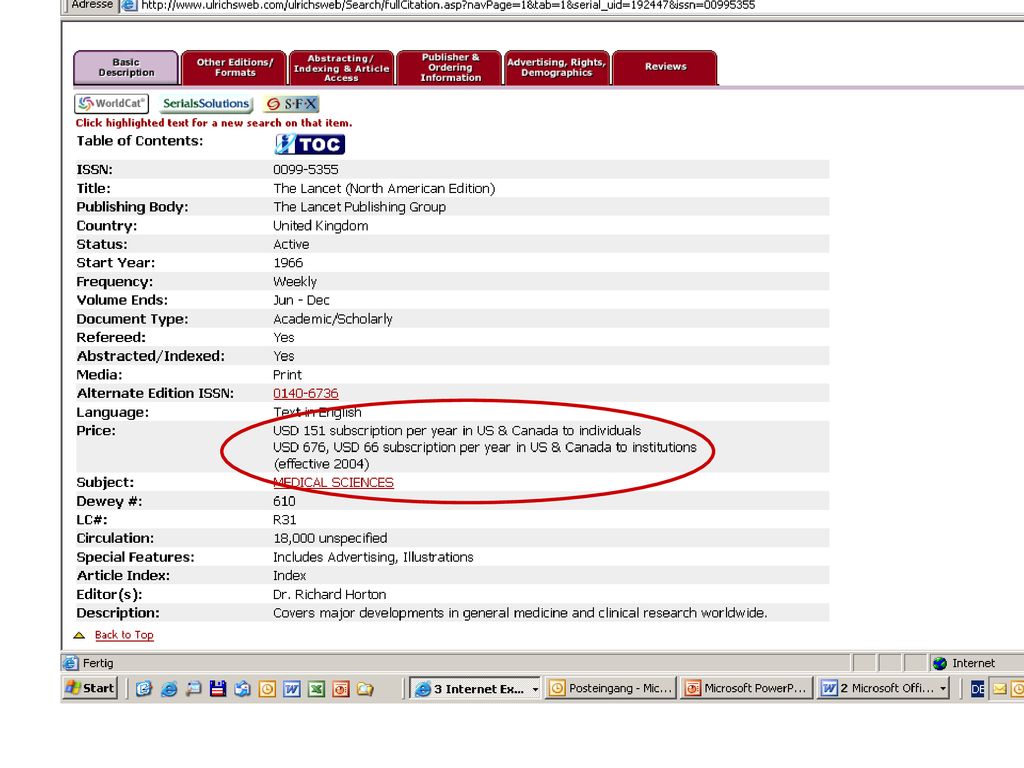Follow the Alternate Edition ISSN 0140-6736 link
1024x768 pixels.
(306, 393)
